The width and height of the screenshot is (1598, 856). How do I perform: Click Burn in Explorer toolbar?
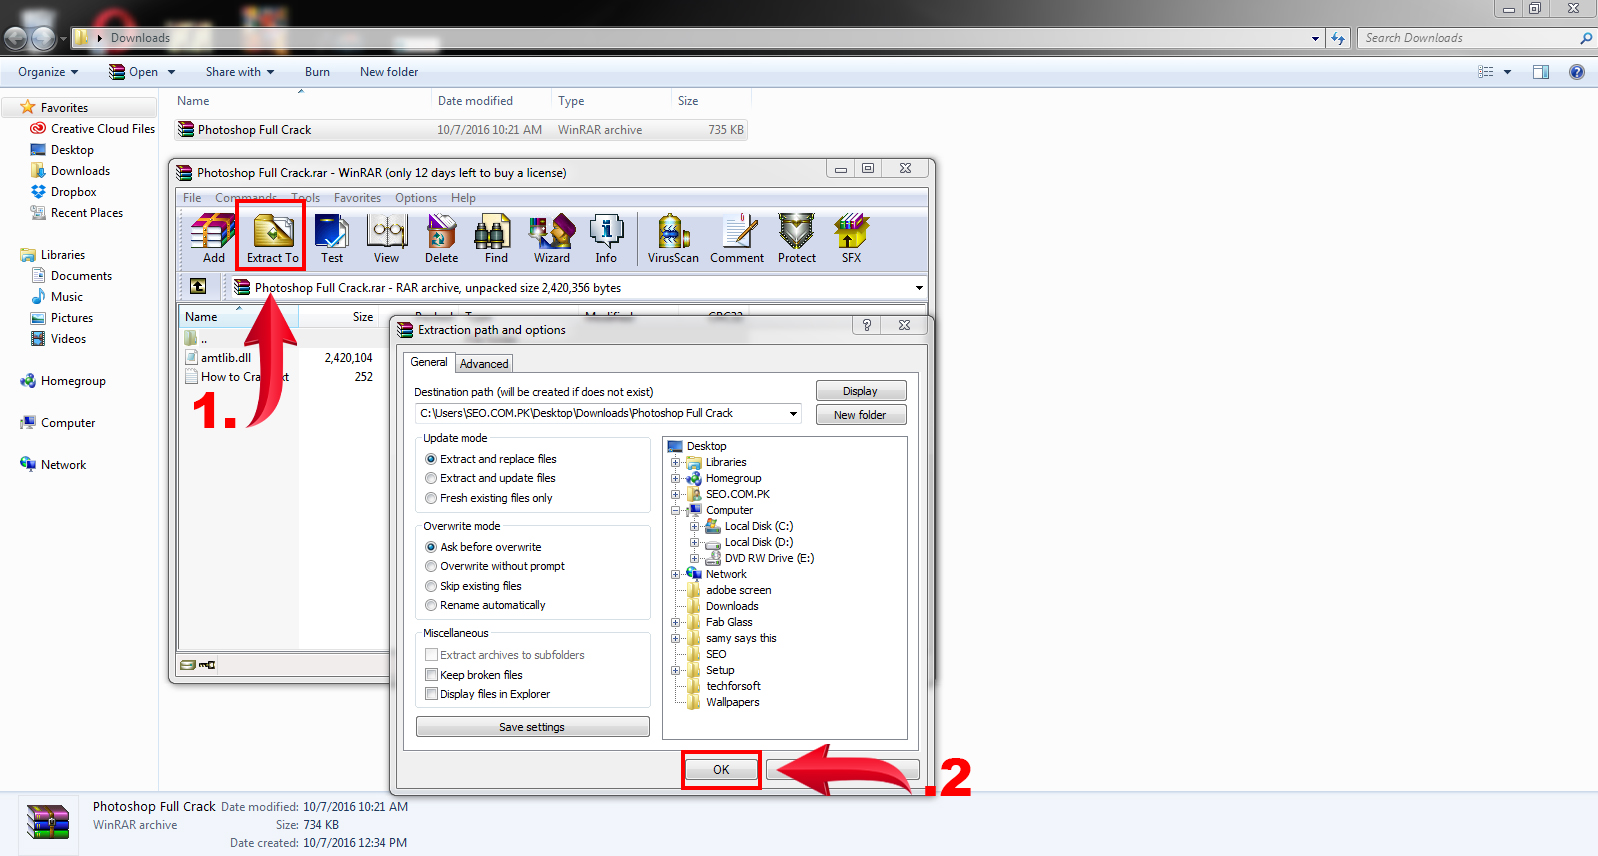pos(317,72)
